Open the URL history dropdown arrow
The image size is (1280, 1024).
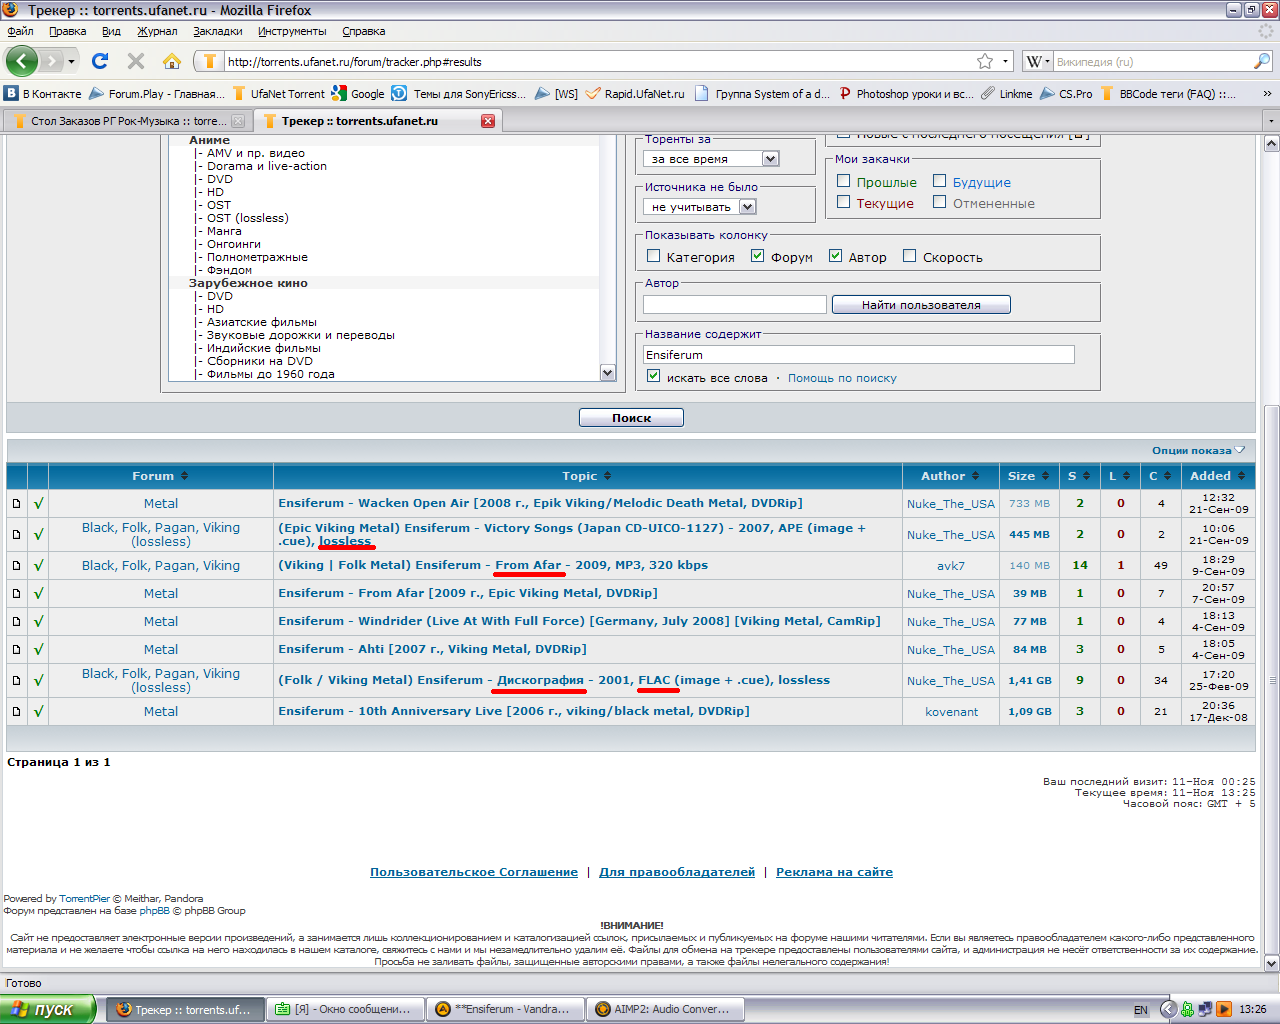pyautogui.click(x=1006, y=62)
